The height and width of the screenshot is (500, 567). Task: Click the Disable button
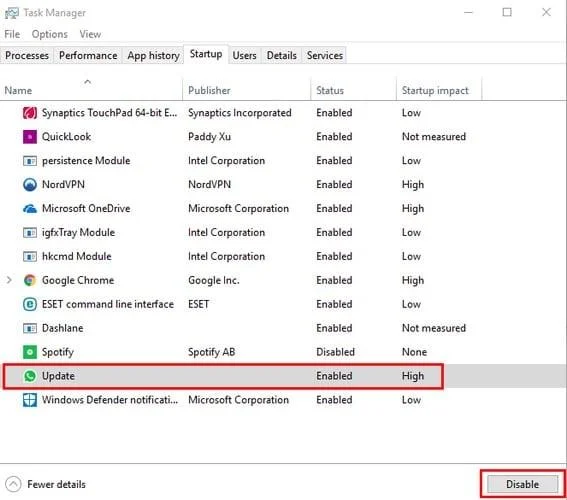[x=523, y=484]
